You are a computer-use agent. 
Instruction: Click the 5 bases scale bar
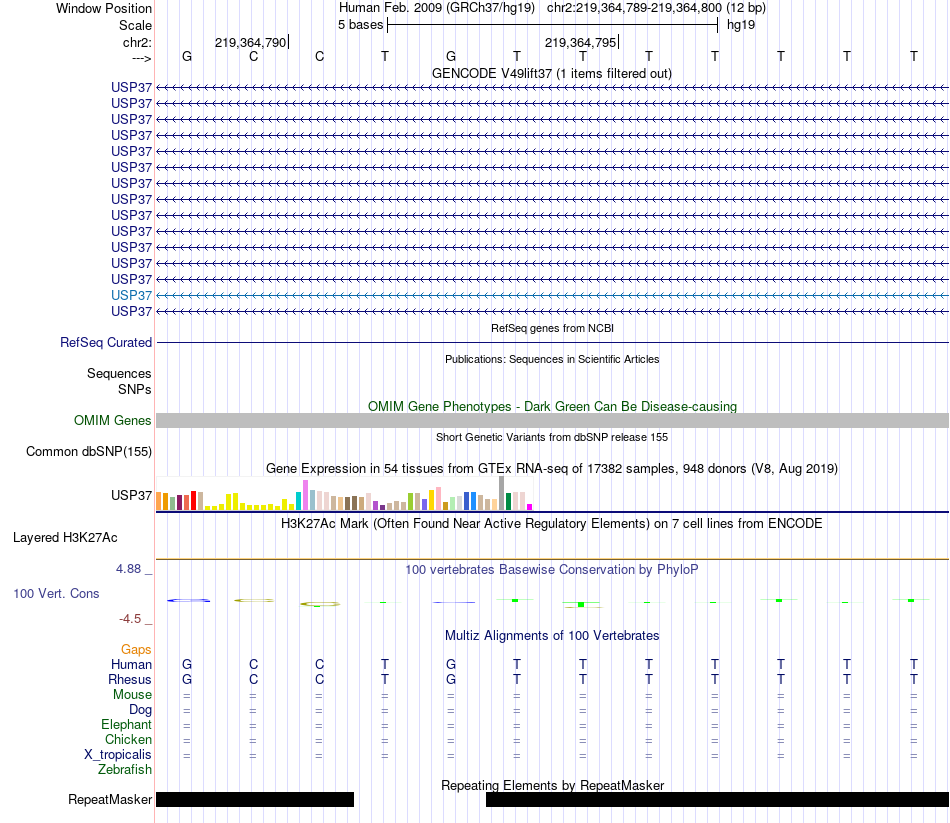click(553, 25)
